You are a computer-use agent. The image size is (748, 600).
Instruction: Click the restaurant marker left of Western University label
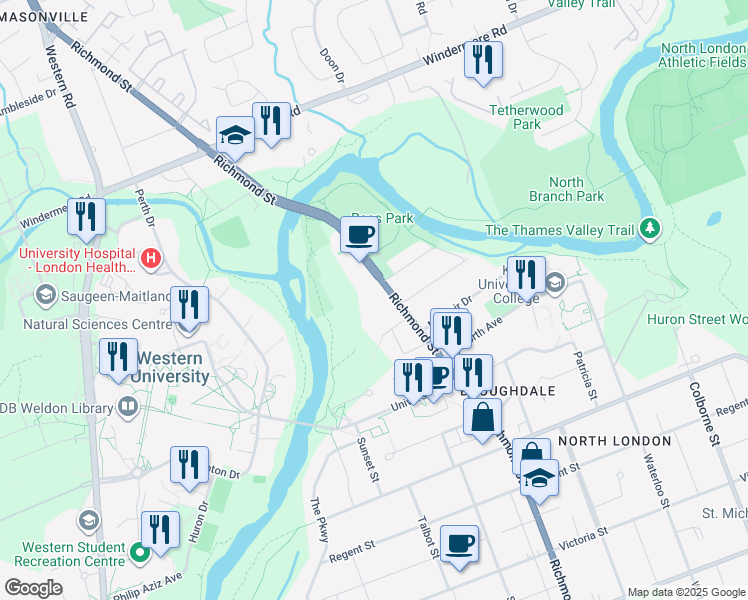[x=118, y=359]
